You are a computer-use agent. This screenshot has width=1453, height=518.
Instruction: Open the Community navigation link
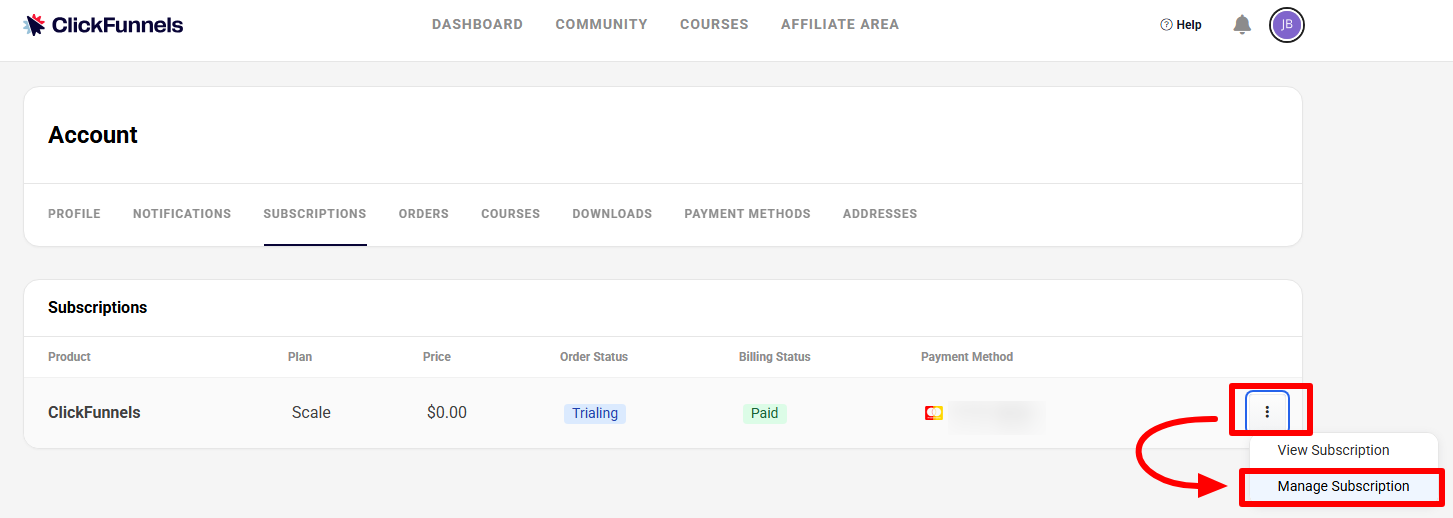(x=601, y=25)
